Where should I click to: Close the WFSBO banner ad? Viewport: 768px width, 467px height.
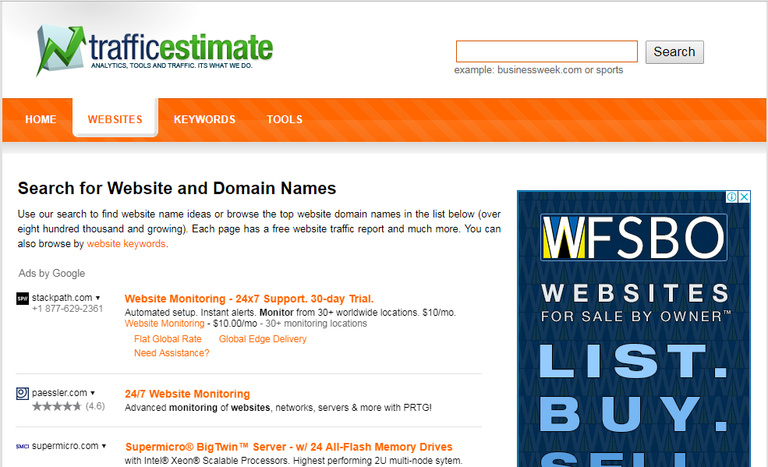[744, 197]
